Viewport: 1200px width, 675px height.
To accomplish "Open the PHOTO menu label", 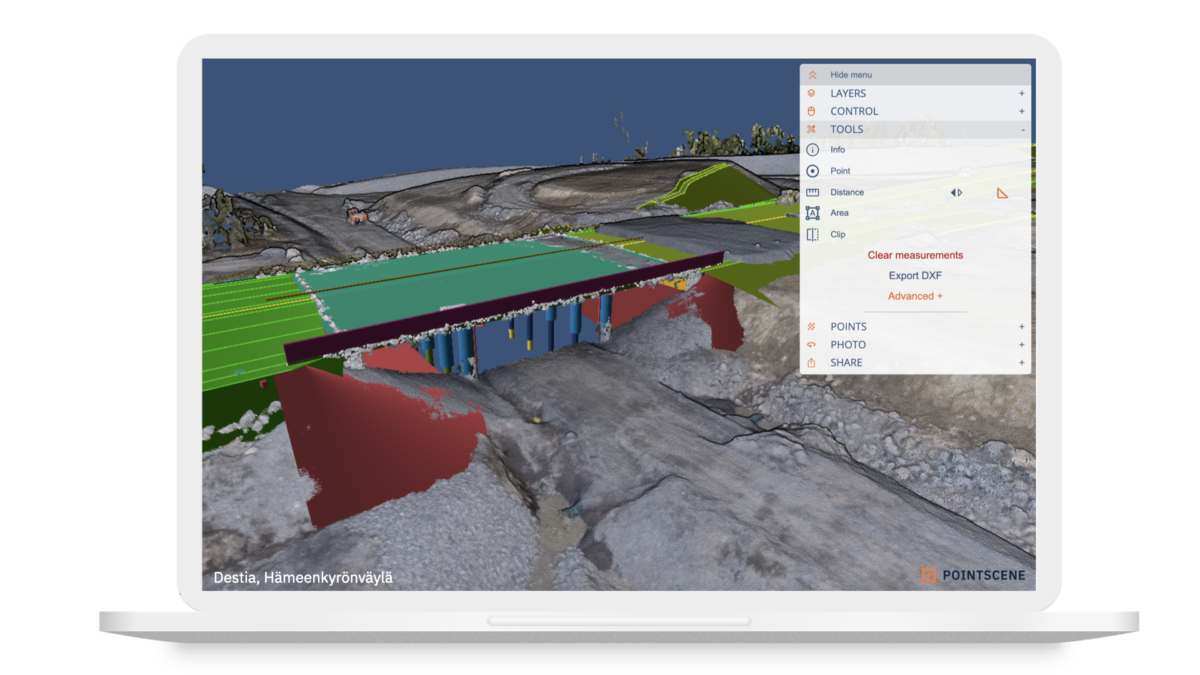I will pyautogui.click(x=848, y=345).
